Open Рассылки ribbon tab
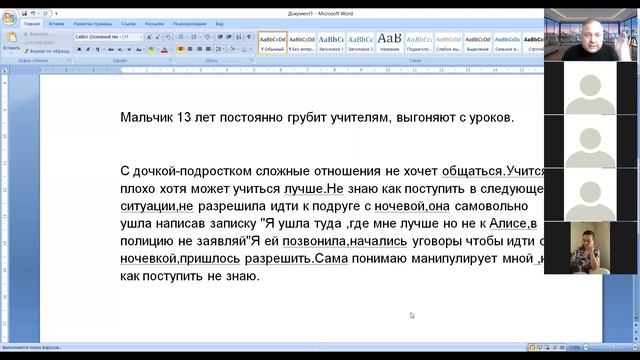Viewport: 640px width, 360px height. tap(154, 24)
